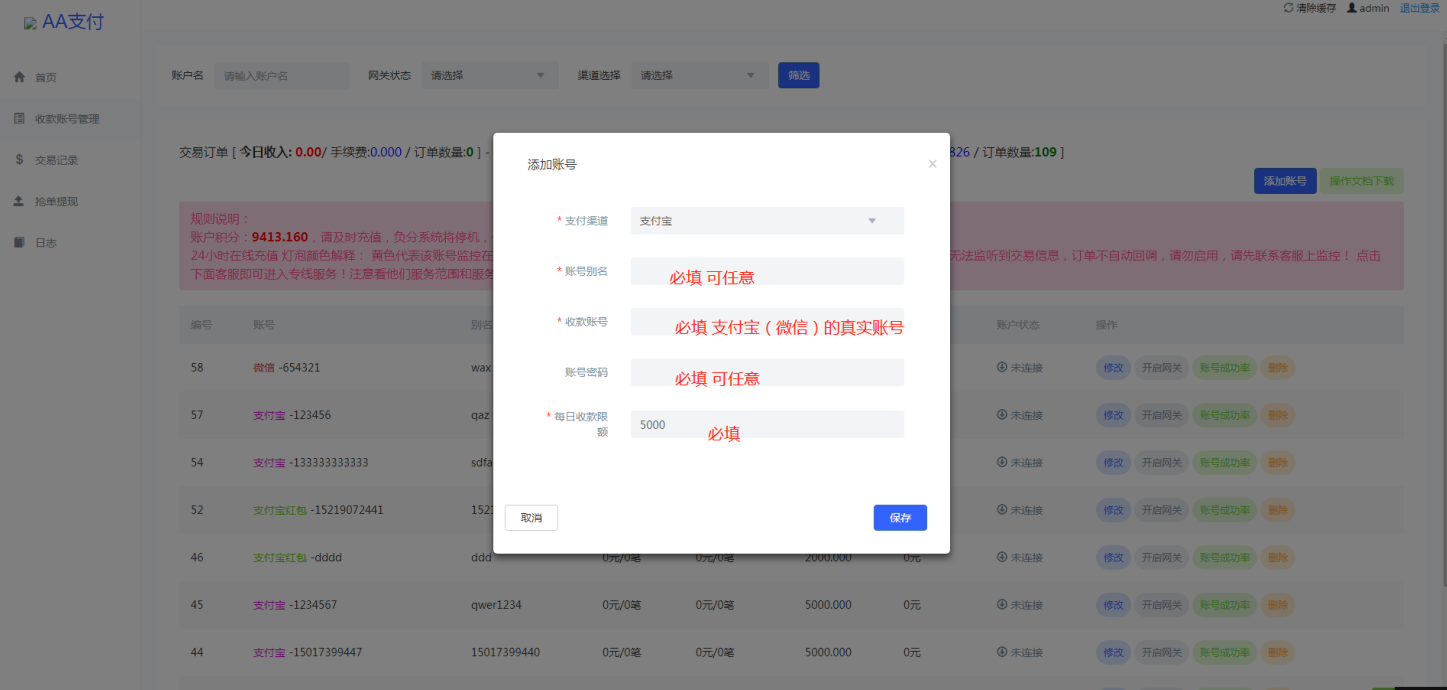Click the 日志 log icon
This screenshot has width=1447, height=690.
pyautogui.click(x=19, y=242)
